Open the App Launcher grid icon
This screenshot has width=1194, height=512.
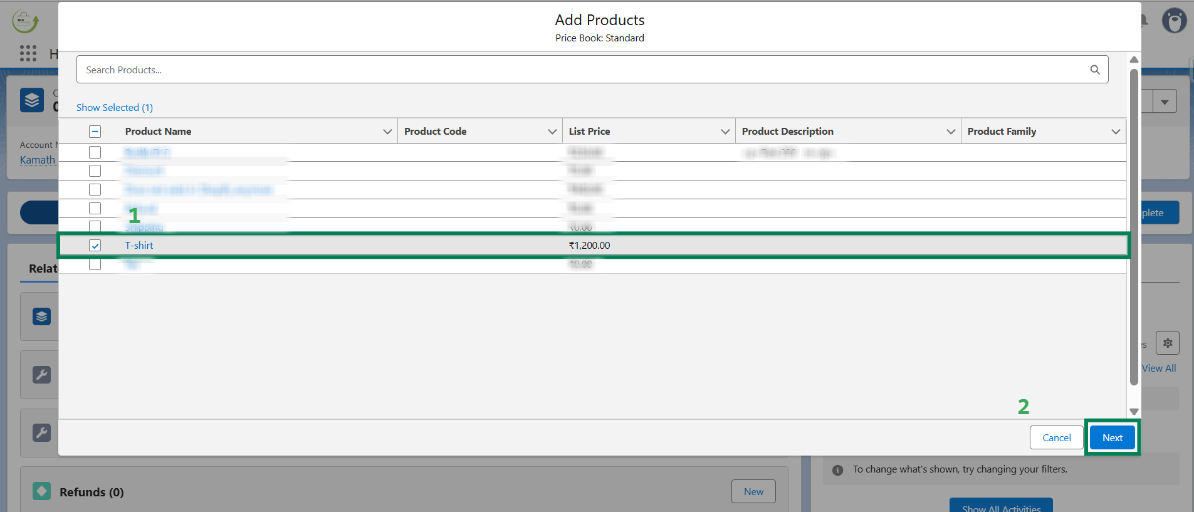[28, 53]
